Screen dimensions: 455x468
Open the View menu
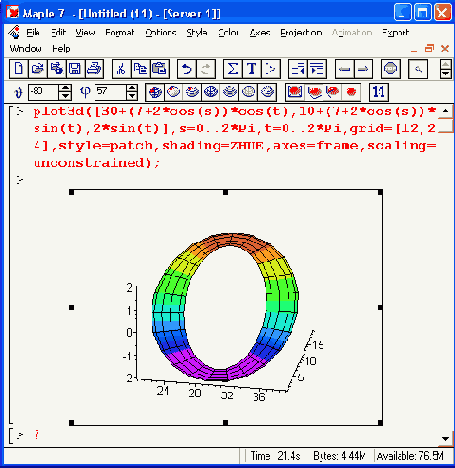(85, 32)
